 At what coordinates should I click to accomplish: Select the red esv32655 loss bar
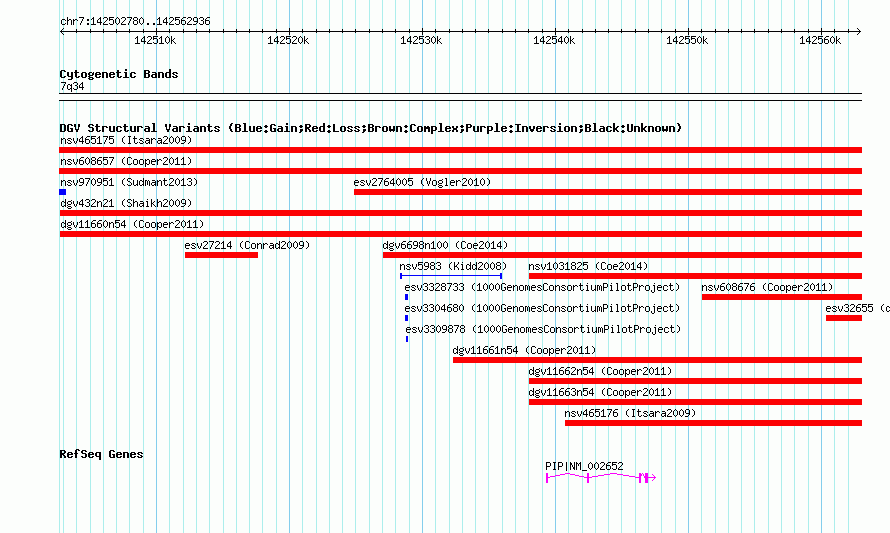tap(843, 318)
